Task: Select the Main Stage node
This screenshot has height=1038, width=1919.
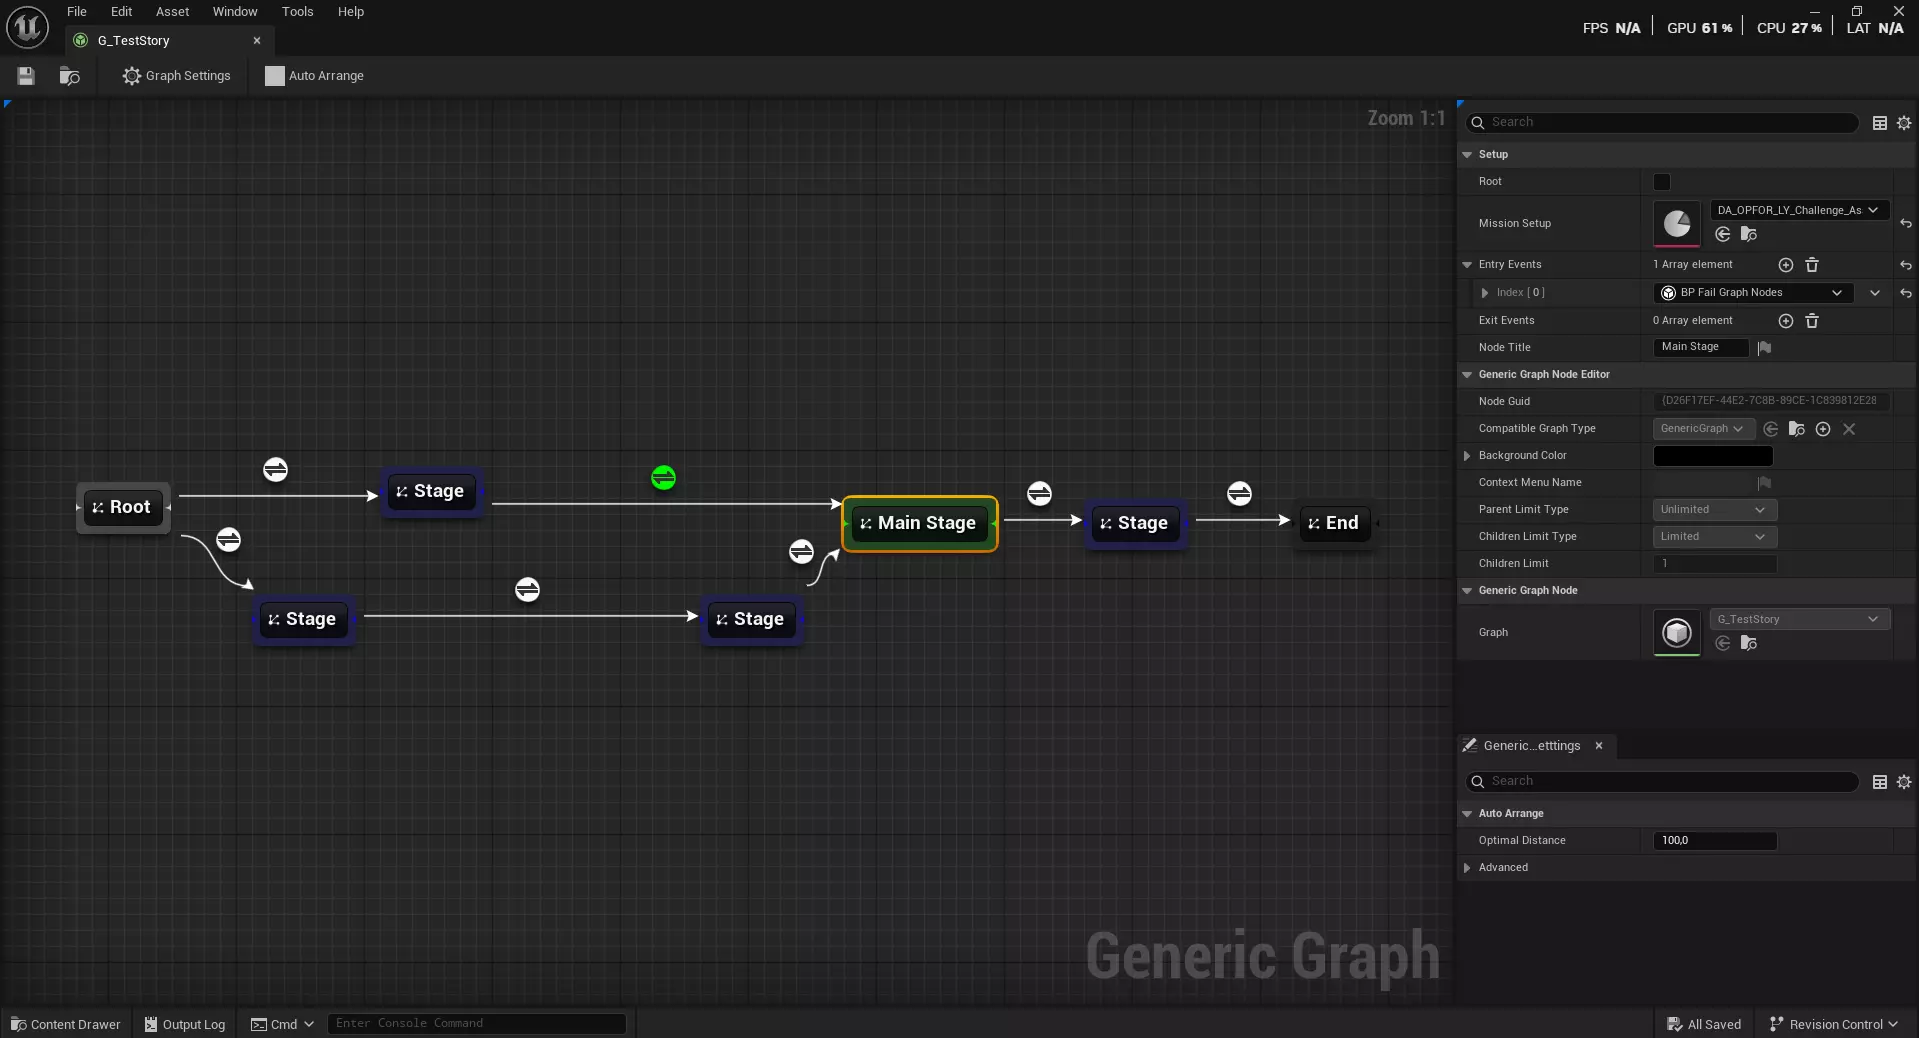Action: pyautogui.click(x=920, y=524)
